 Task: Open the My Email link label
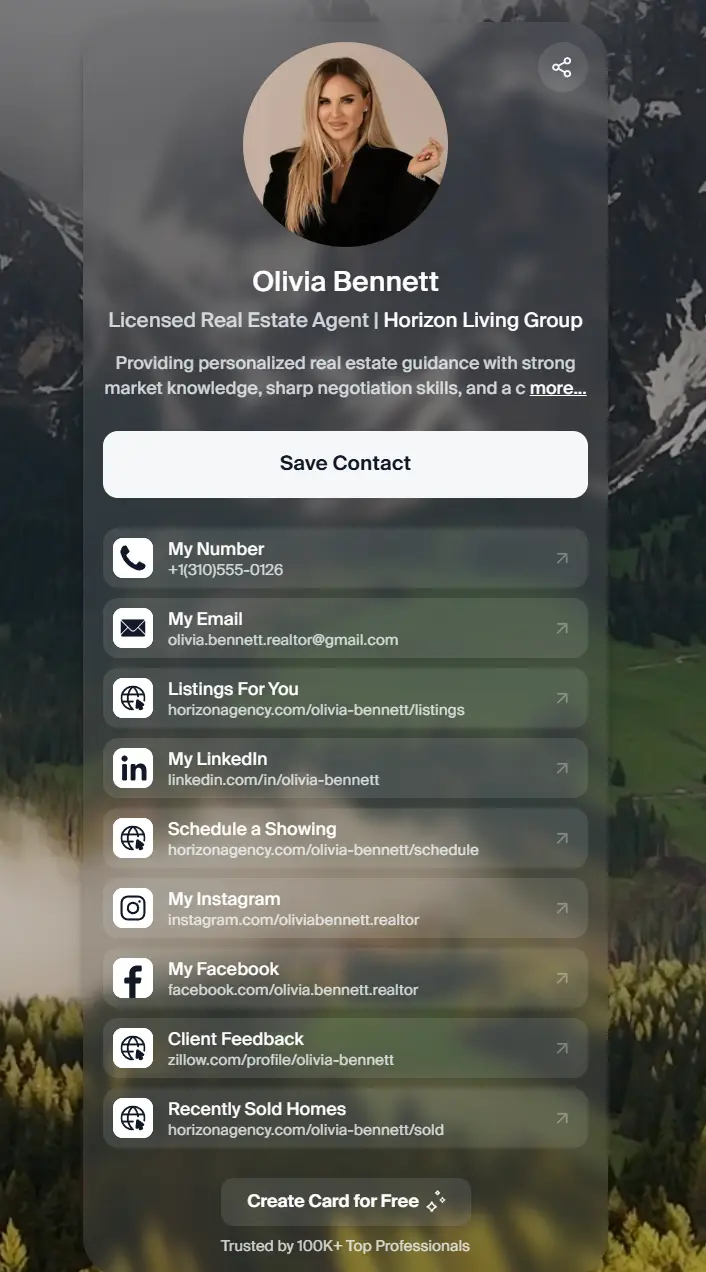205,619
